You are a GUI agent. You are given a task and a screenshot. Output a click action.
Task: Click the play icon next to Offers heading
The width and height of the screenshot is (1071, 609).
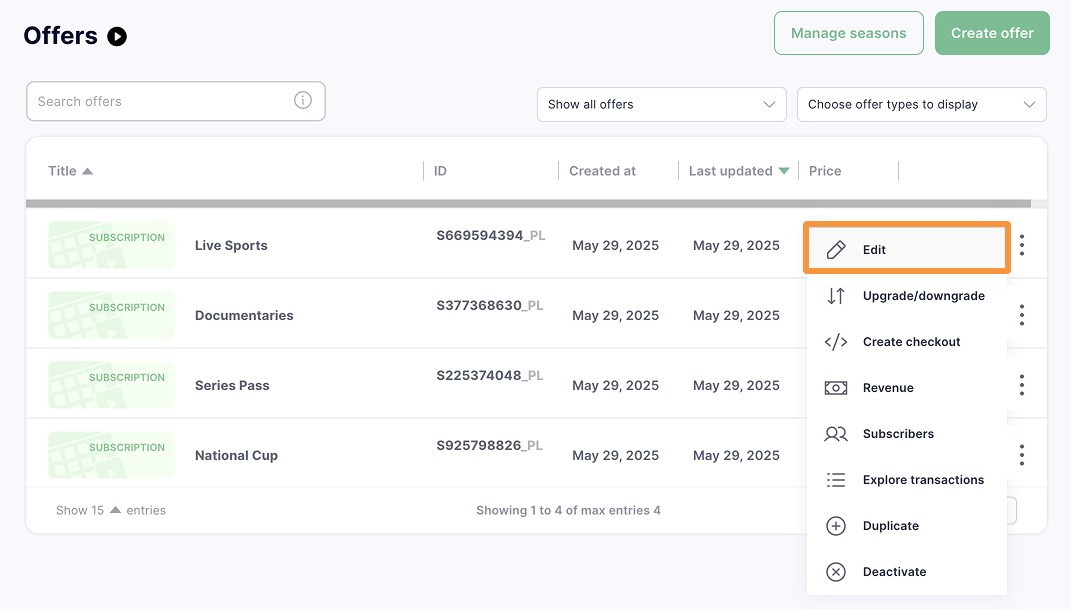[117, 36]
